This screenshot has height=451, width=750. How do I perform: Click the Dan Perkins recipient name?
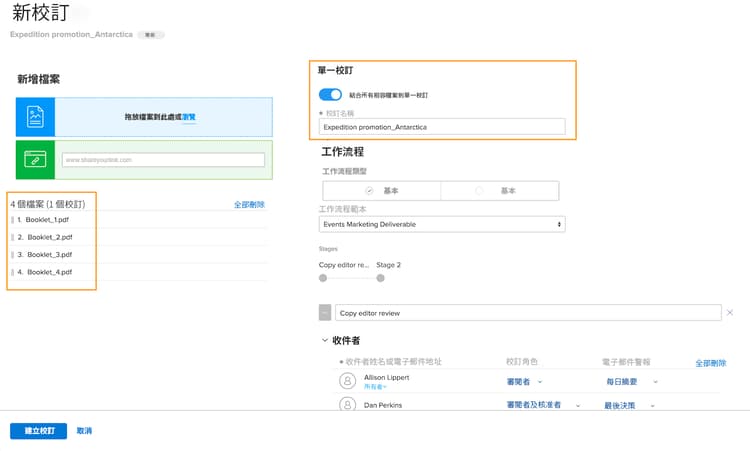point(383,405)
